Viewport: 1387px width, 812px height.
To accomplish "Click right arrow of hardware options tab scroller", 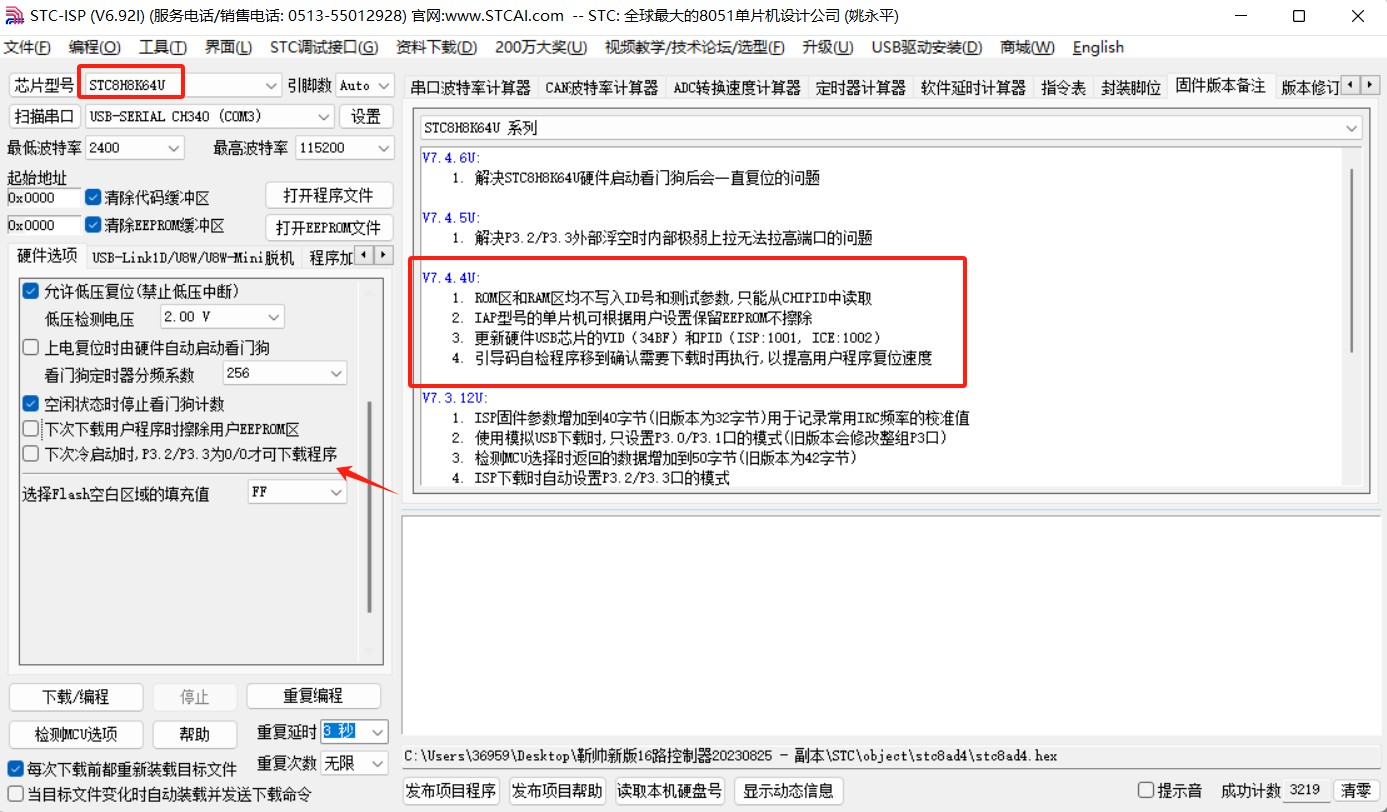I will tap(383, 254).
